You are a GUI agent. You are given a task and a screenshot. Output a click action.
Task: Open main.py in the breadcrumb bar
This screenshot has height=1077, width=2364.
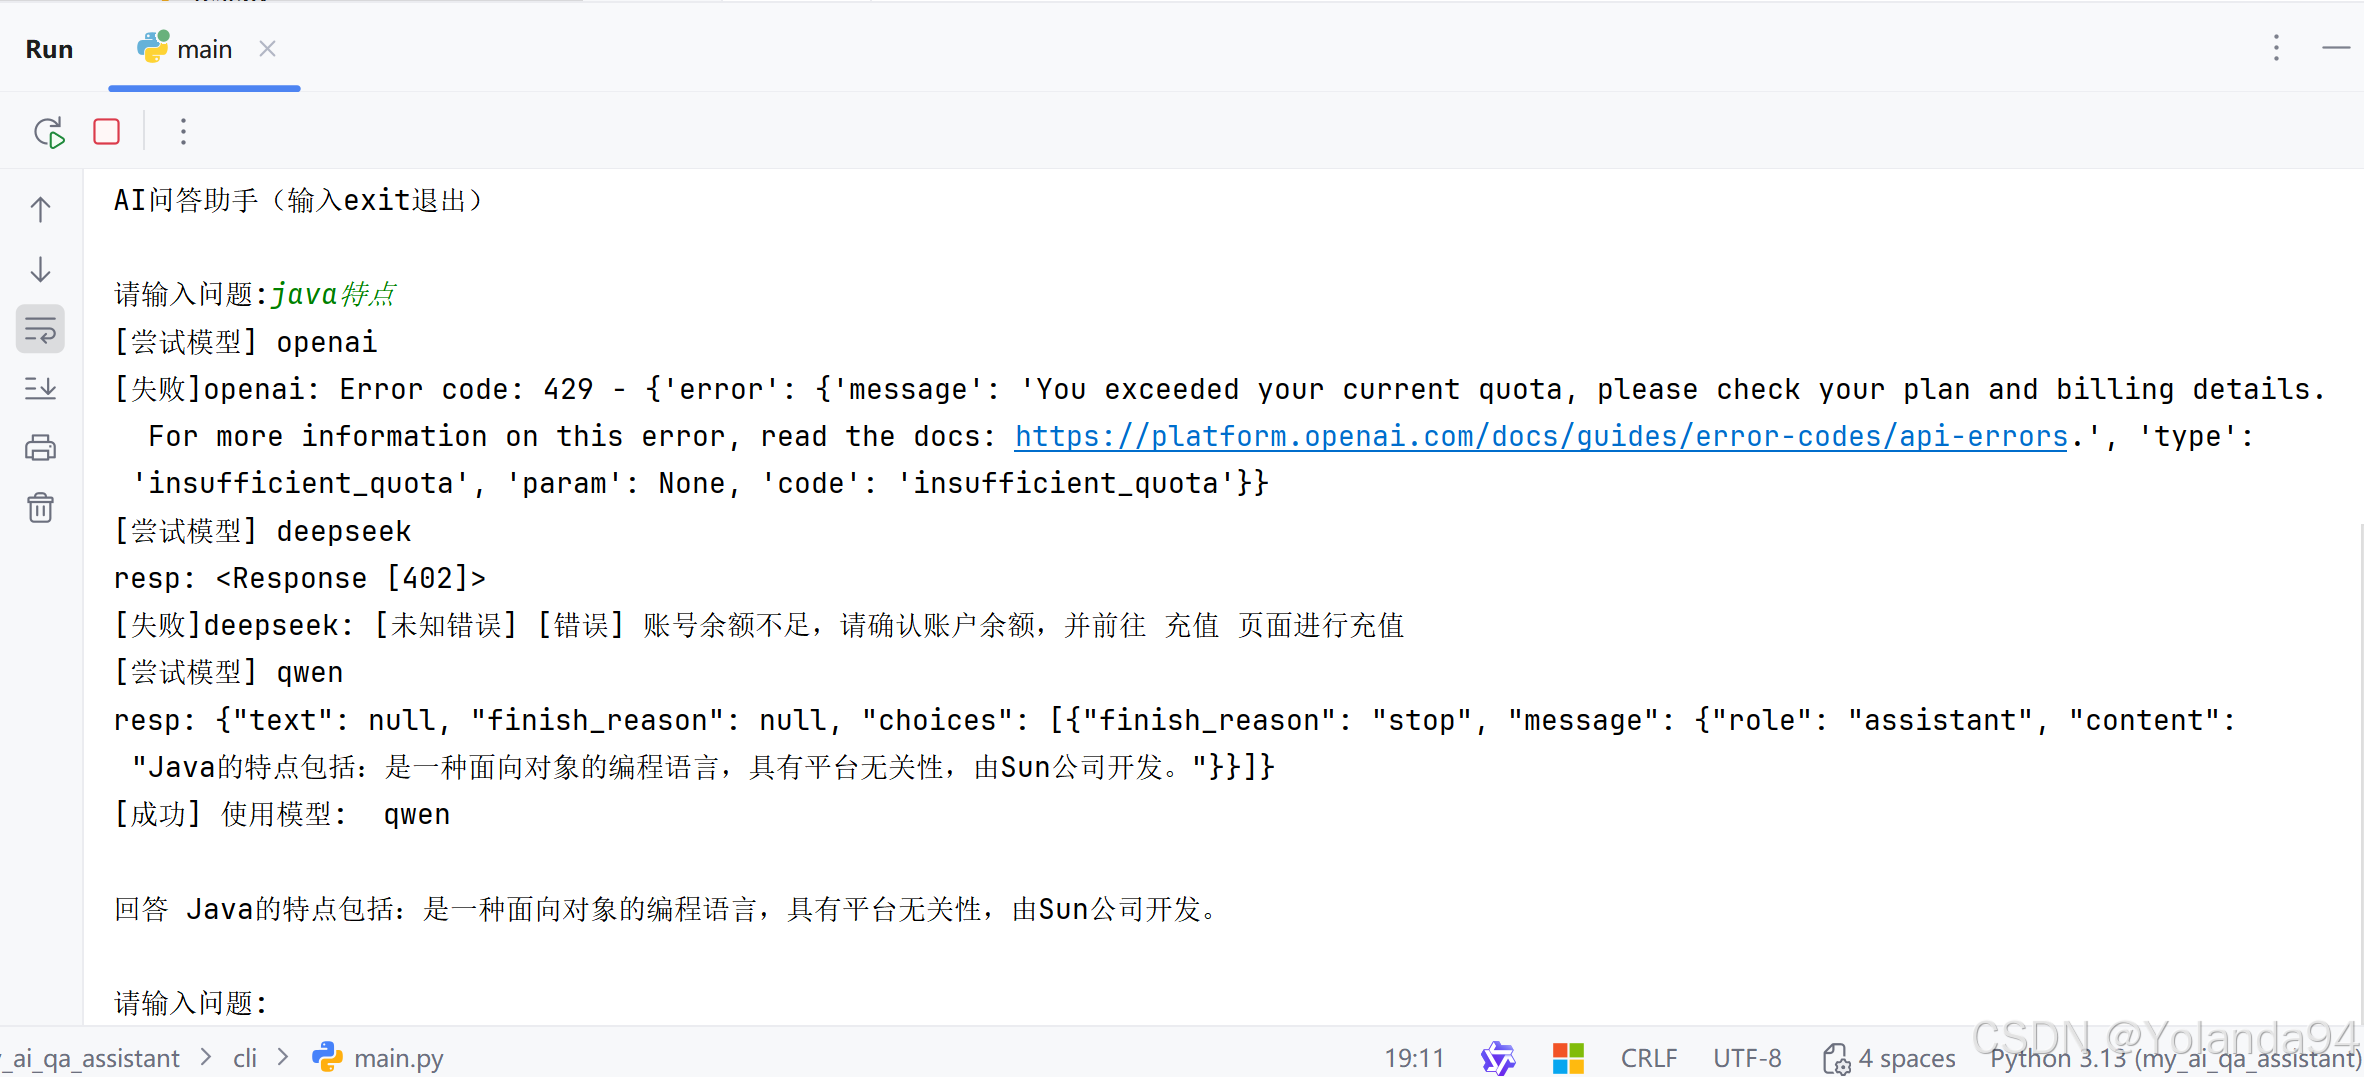(378, 1058)
